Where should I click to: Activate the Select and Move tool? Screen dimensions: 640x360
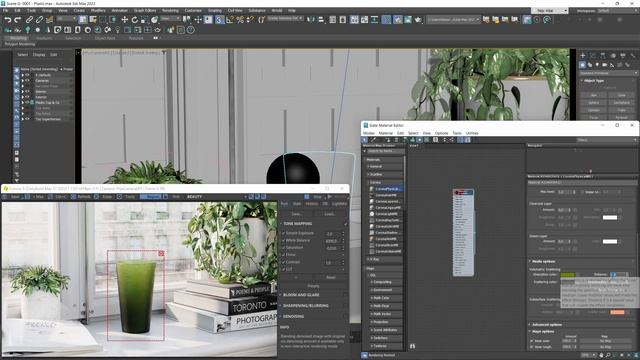point(124,20)
